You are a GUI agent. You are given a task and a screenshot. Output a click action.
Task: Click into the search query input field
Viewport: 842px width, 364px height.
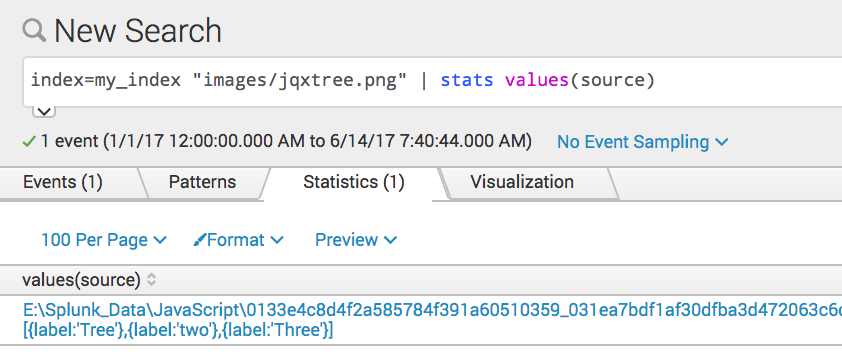(x=432, y=82)
